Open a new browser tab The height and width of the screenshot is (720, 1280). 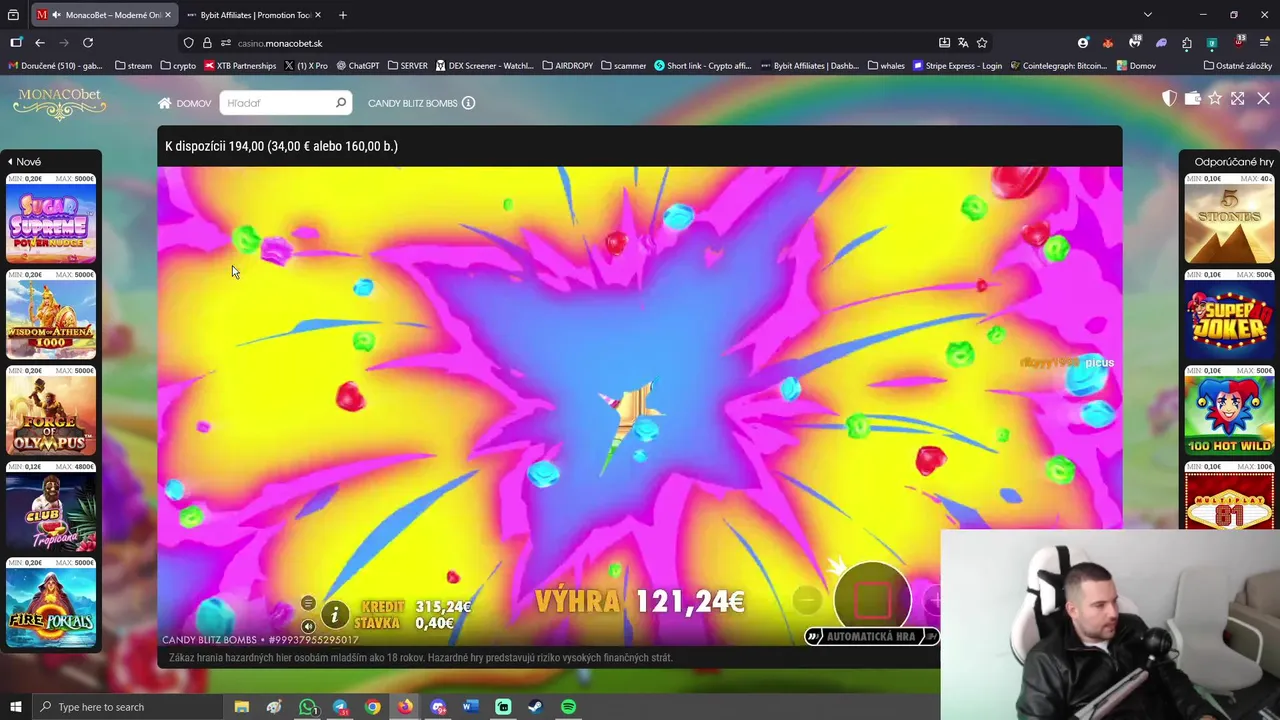click(x=343, y=15)
